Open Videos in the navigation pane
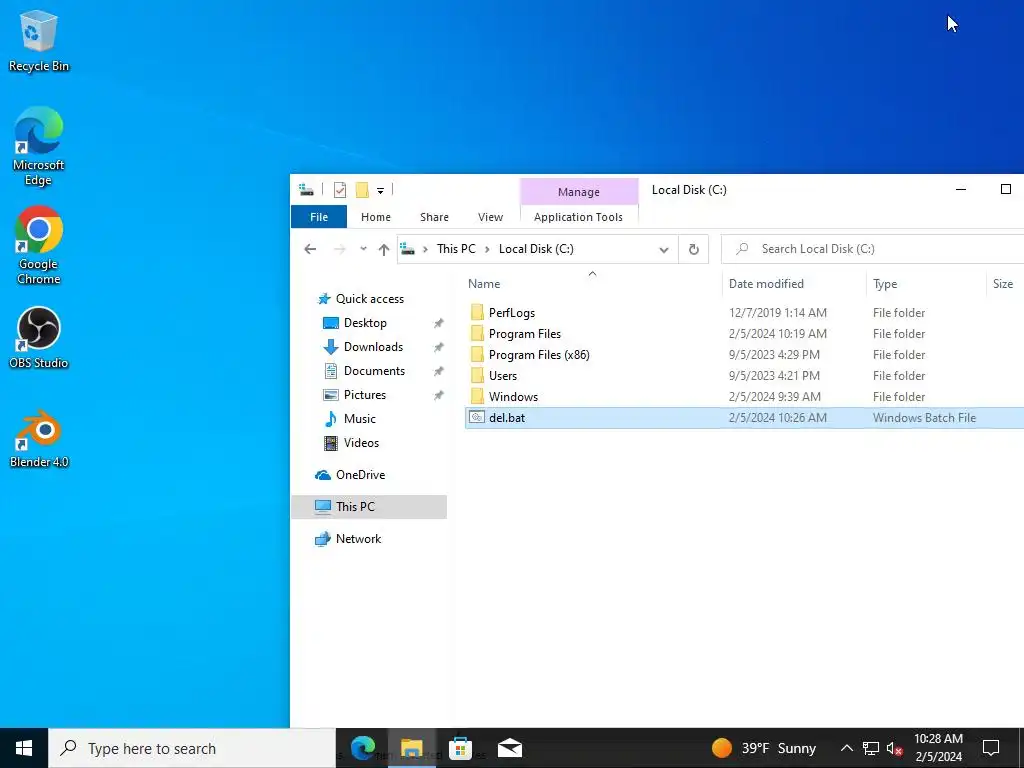 click(361, 443)
